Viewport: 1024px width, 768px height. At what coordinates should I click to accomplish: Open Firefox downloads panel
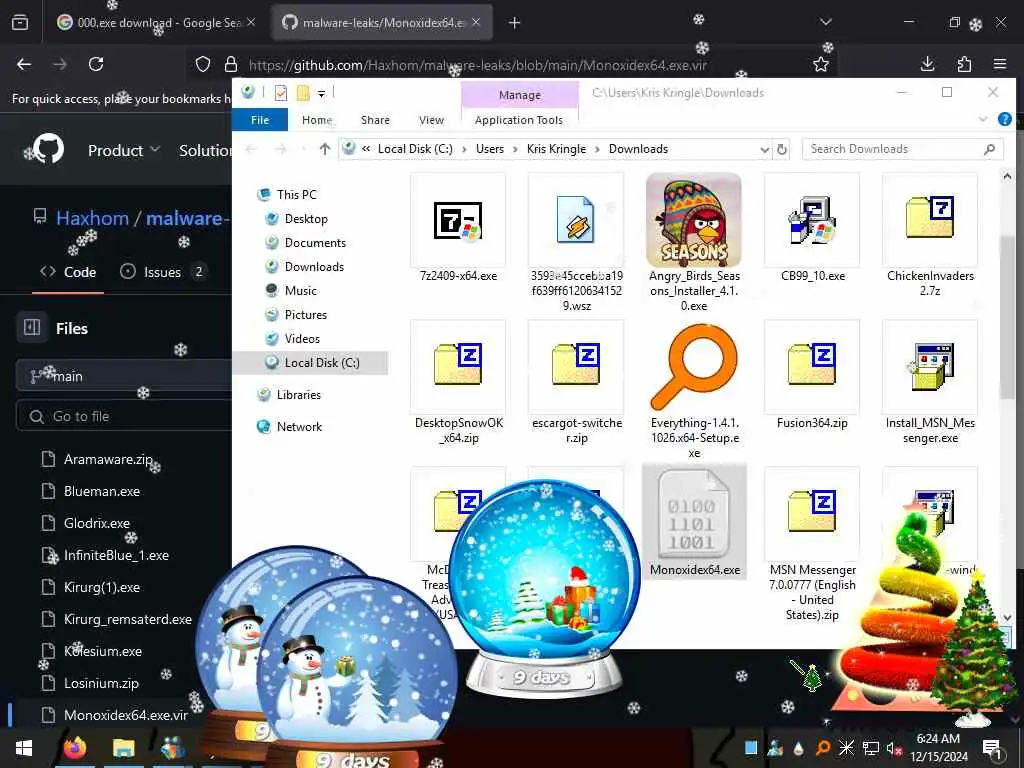pos(927,64)
